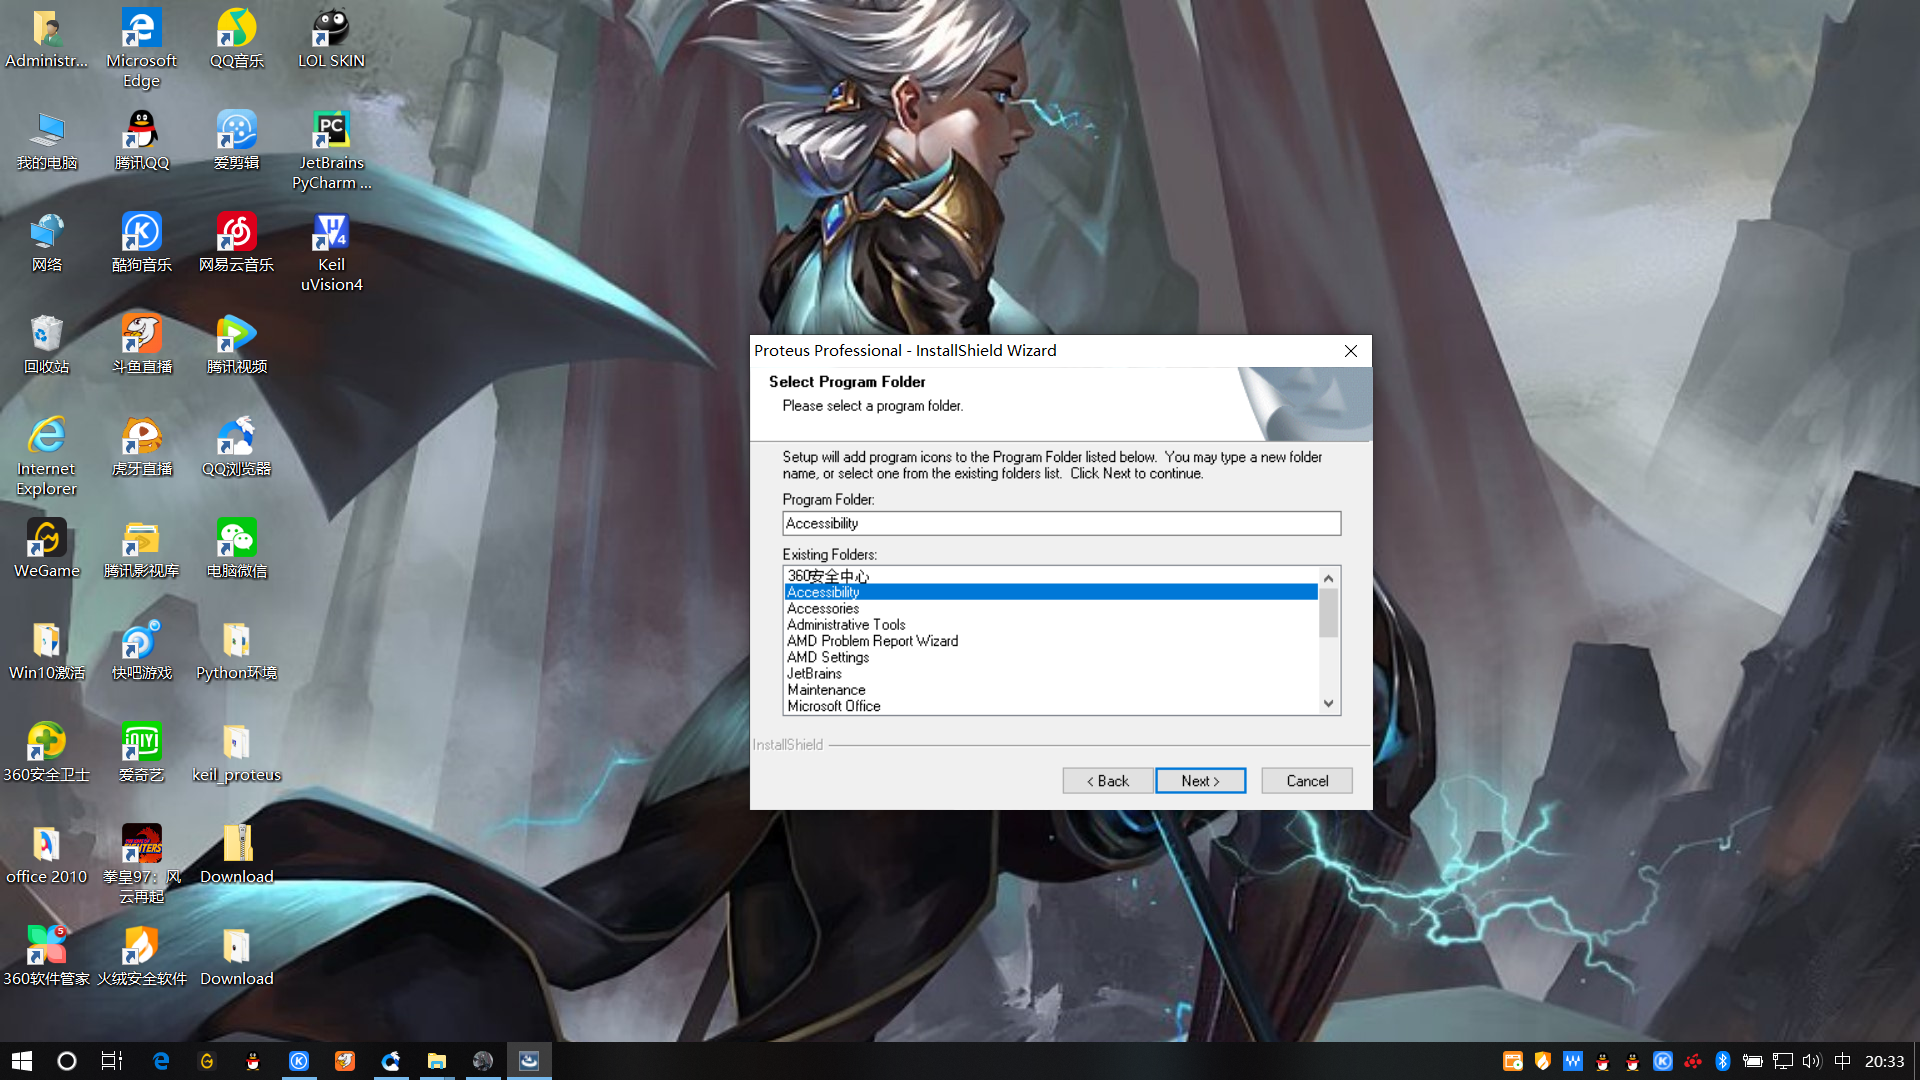Click the installer icon in the taskbar
This screenshot has height=1080, width=1920.
point(529,1061)
